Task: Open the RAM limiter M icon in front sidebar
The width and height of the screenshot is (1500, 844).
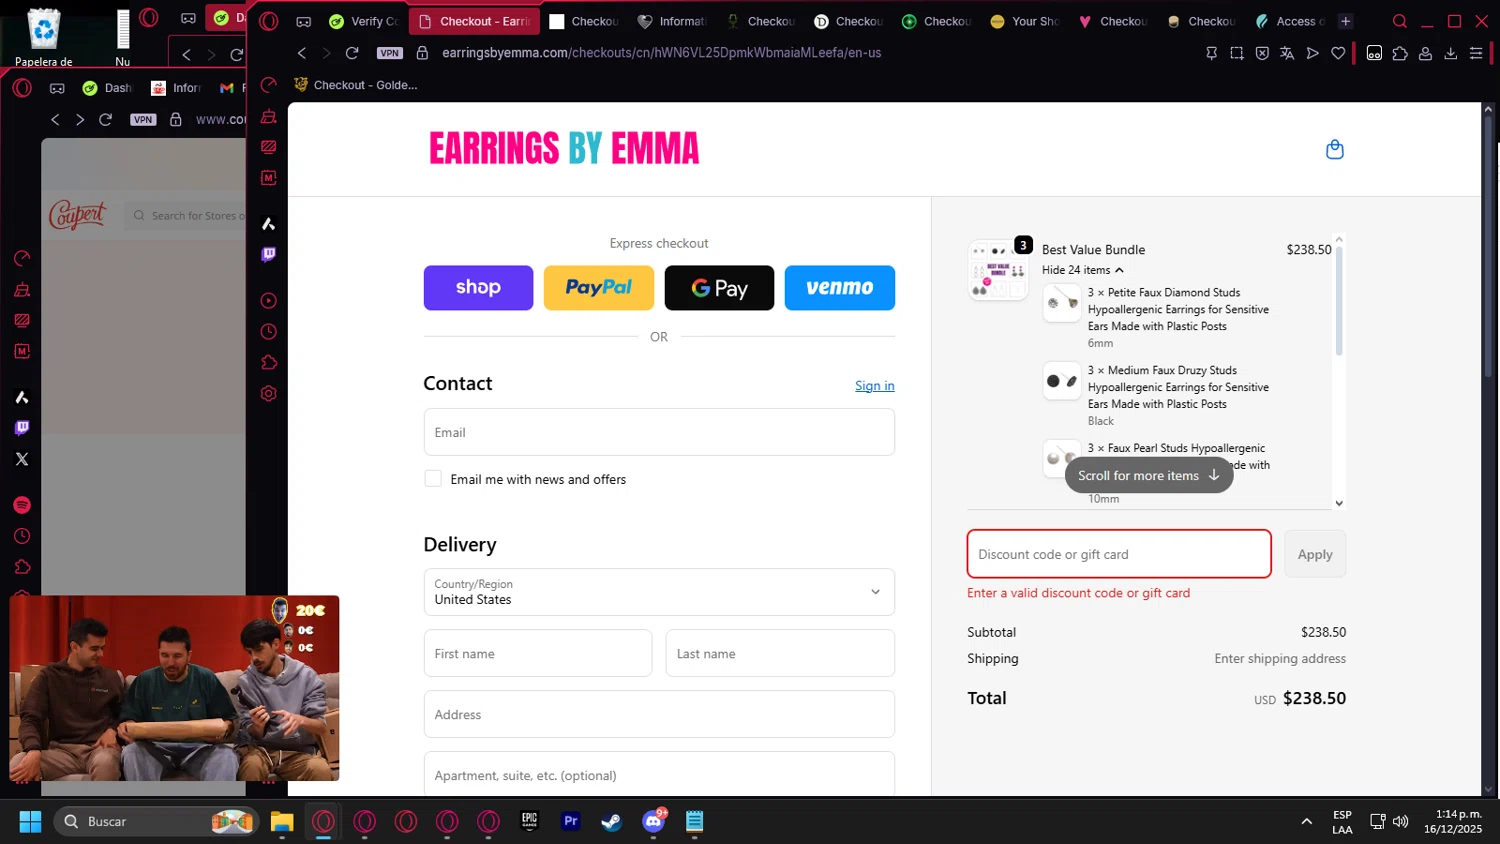Action: click(268, 178)
